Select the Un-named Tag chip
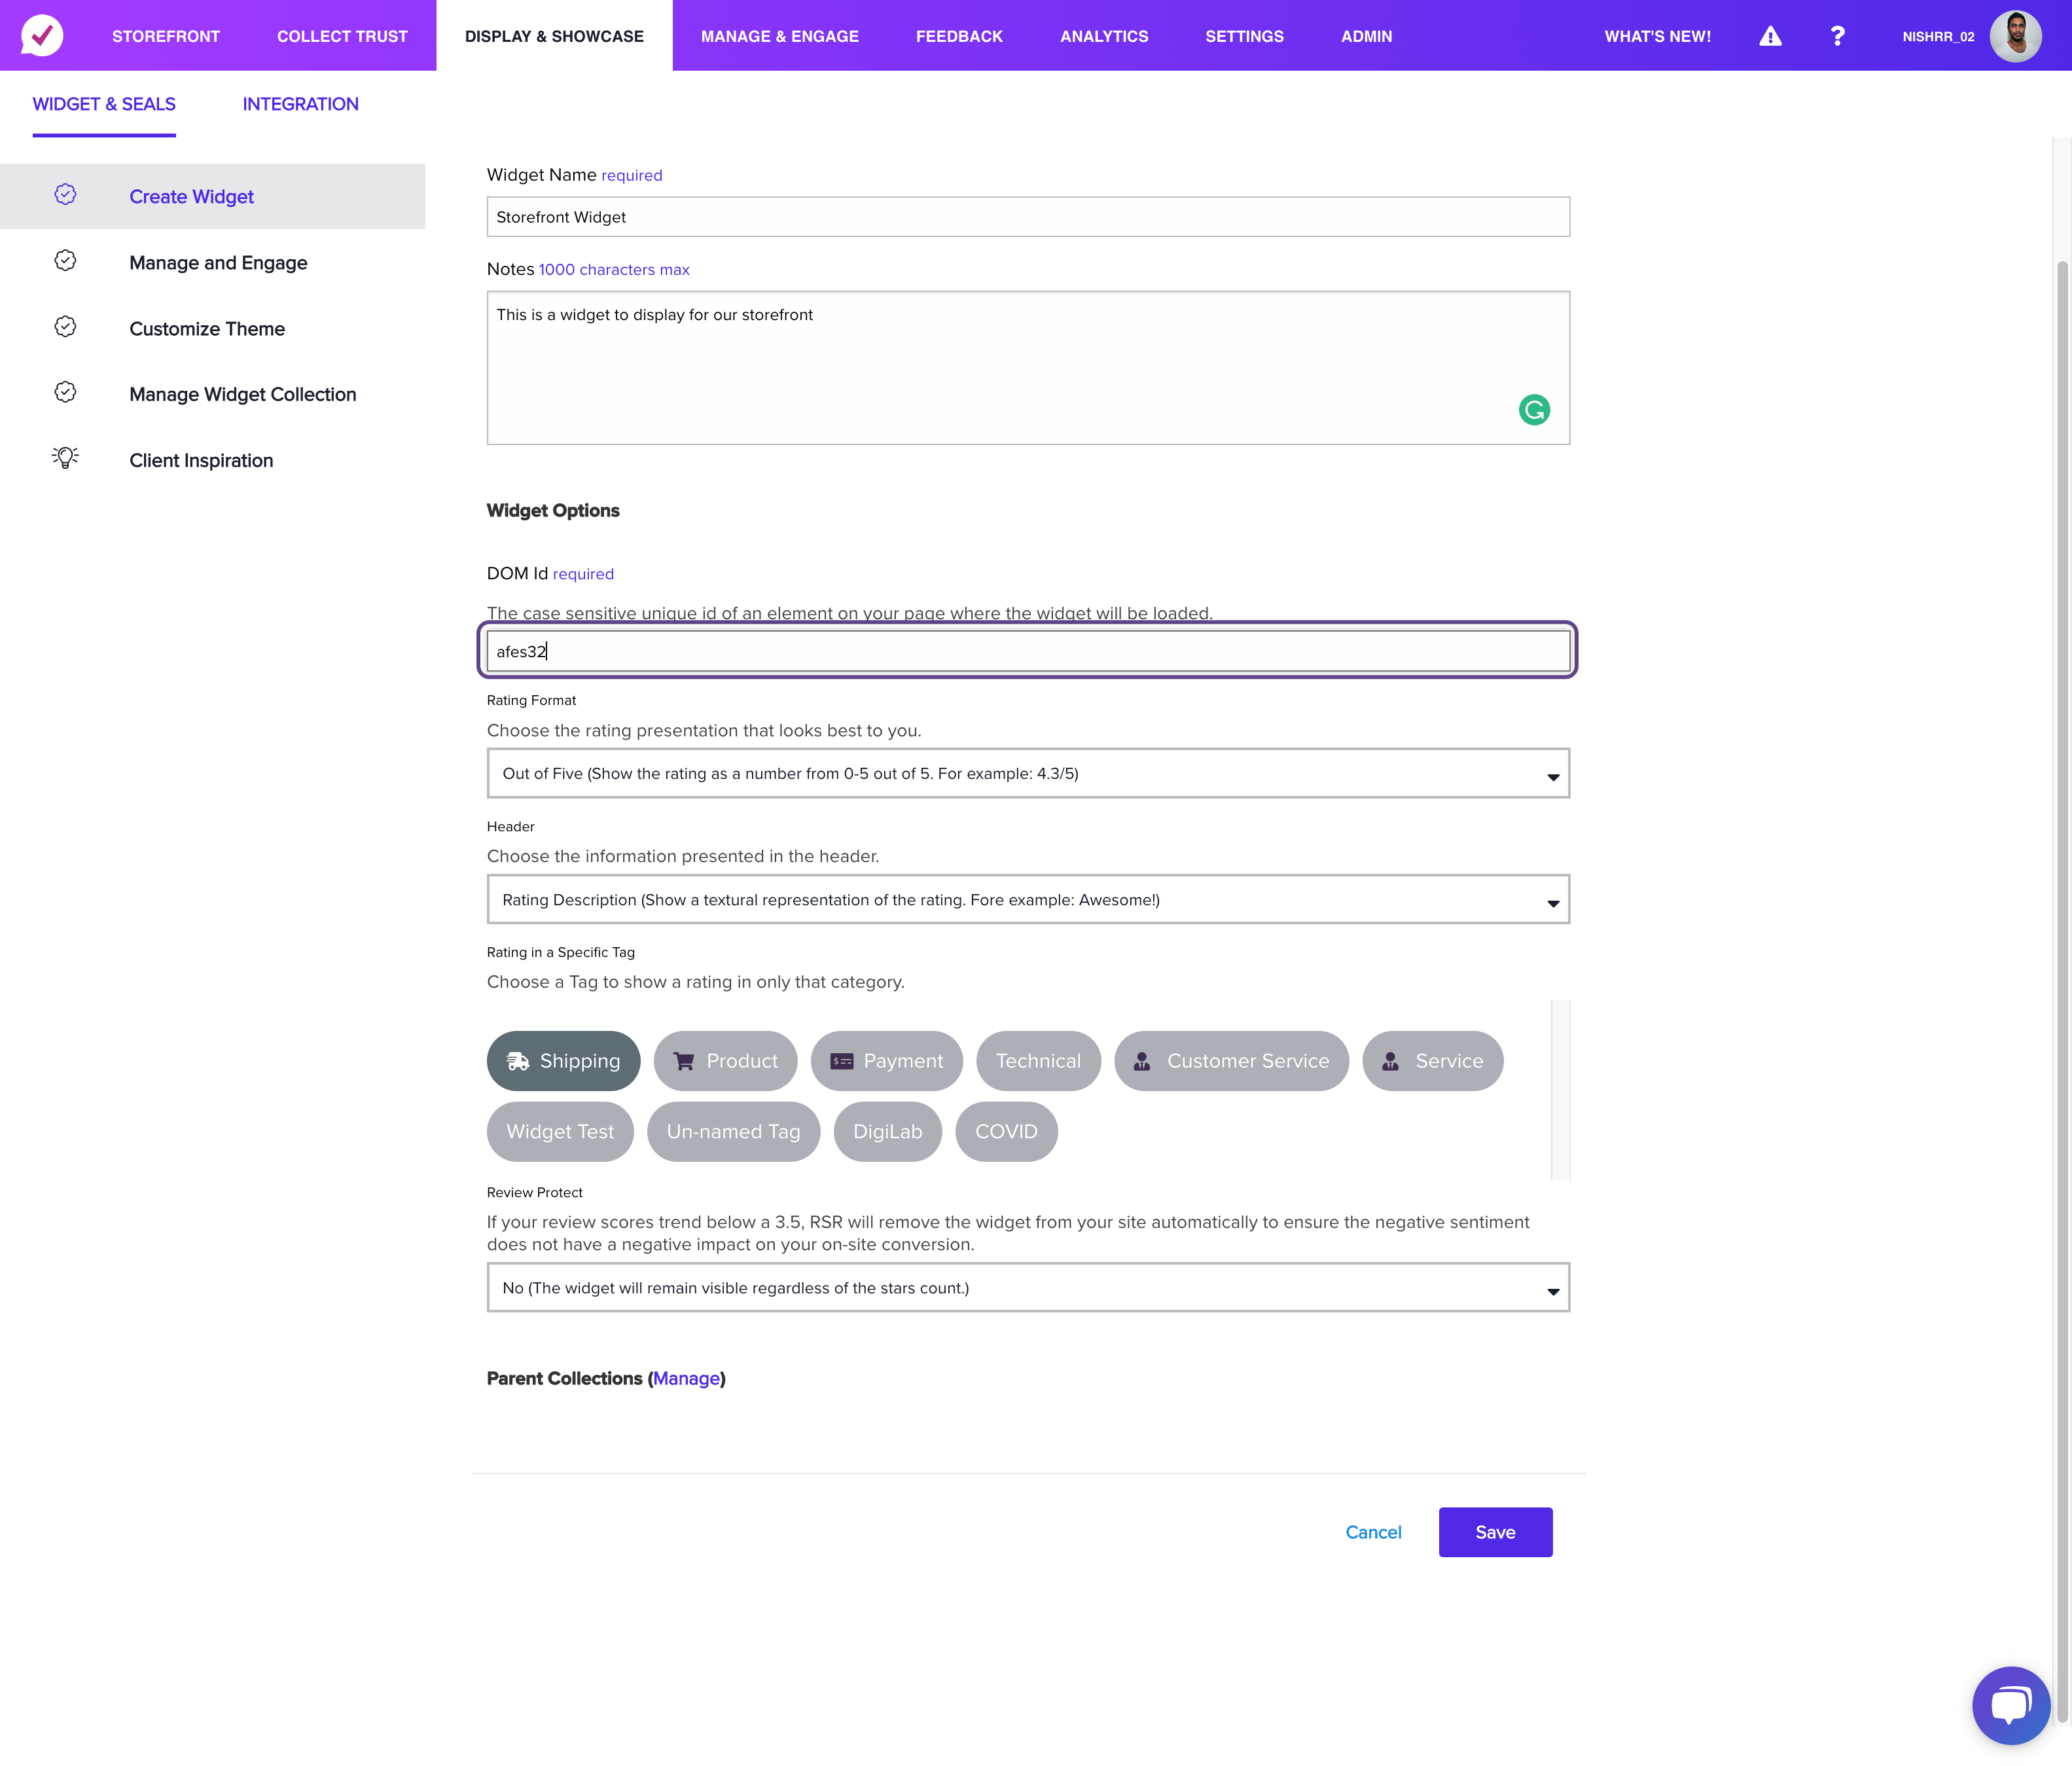The height and width of the screenshot is (1766, 2072). click(x=733, y=1132)
